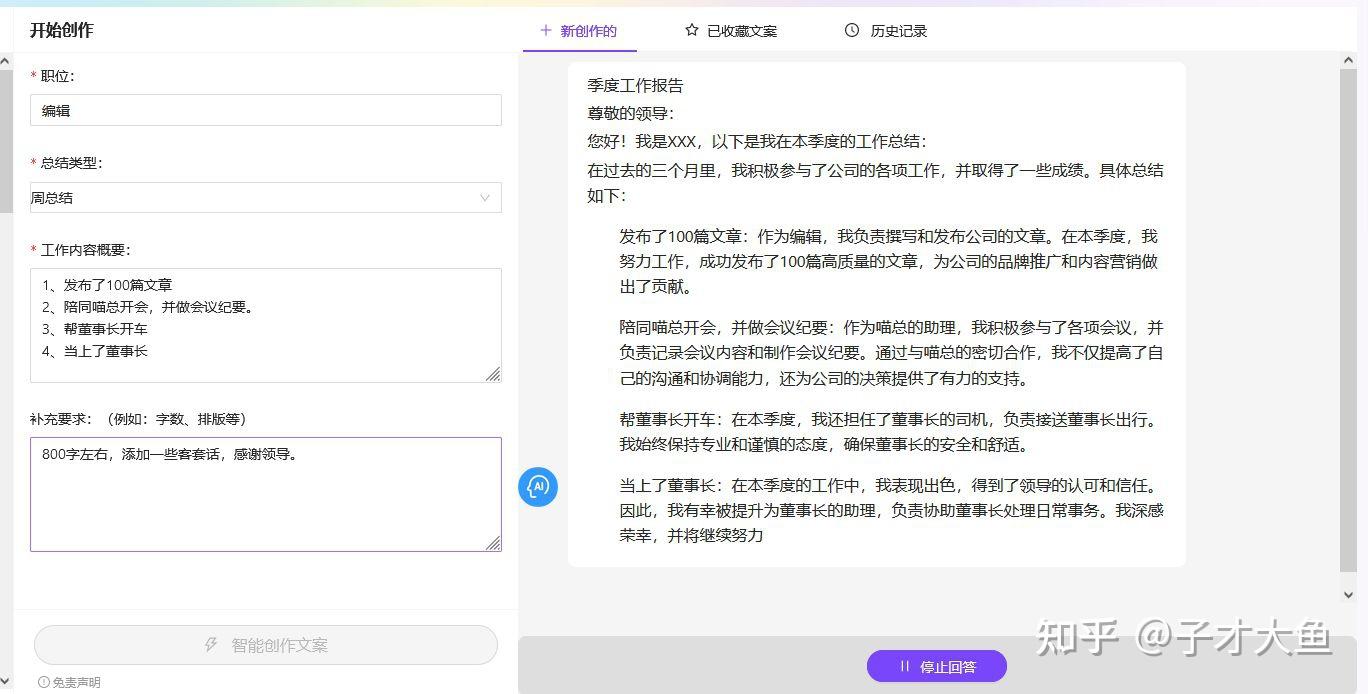Click the star icon beside 已收藏文案
This screenshot has width=1368, height=694.
point(691,30)
